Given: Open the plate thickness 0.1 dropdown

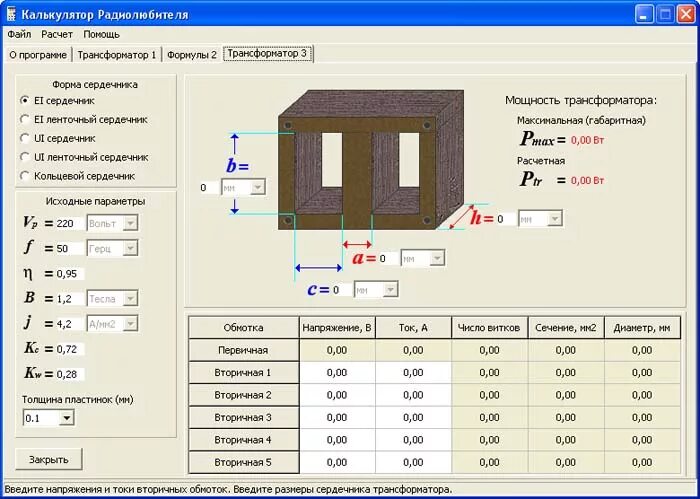Looking at the screenshot, I should point(67,418).
